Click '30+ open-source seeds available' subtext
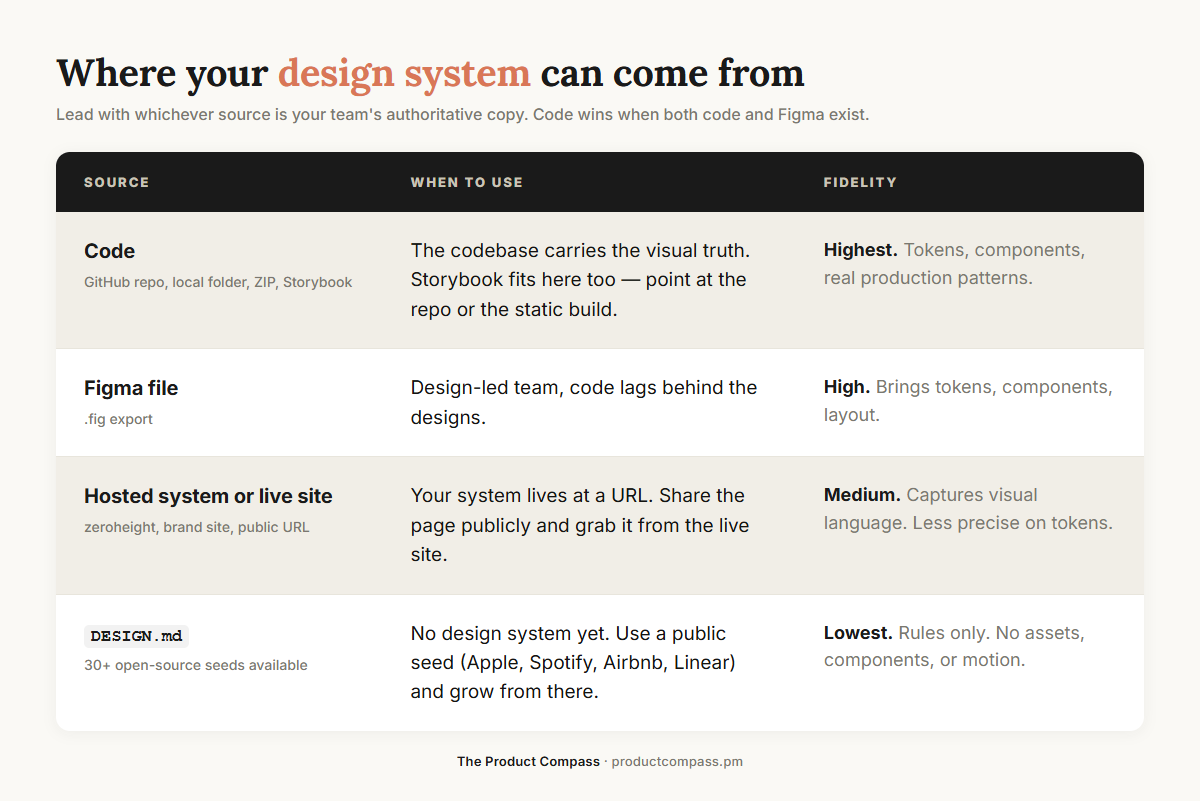1200x801 pixels. click(x=196, y=665)
